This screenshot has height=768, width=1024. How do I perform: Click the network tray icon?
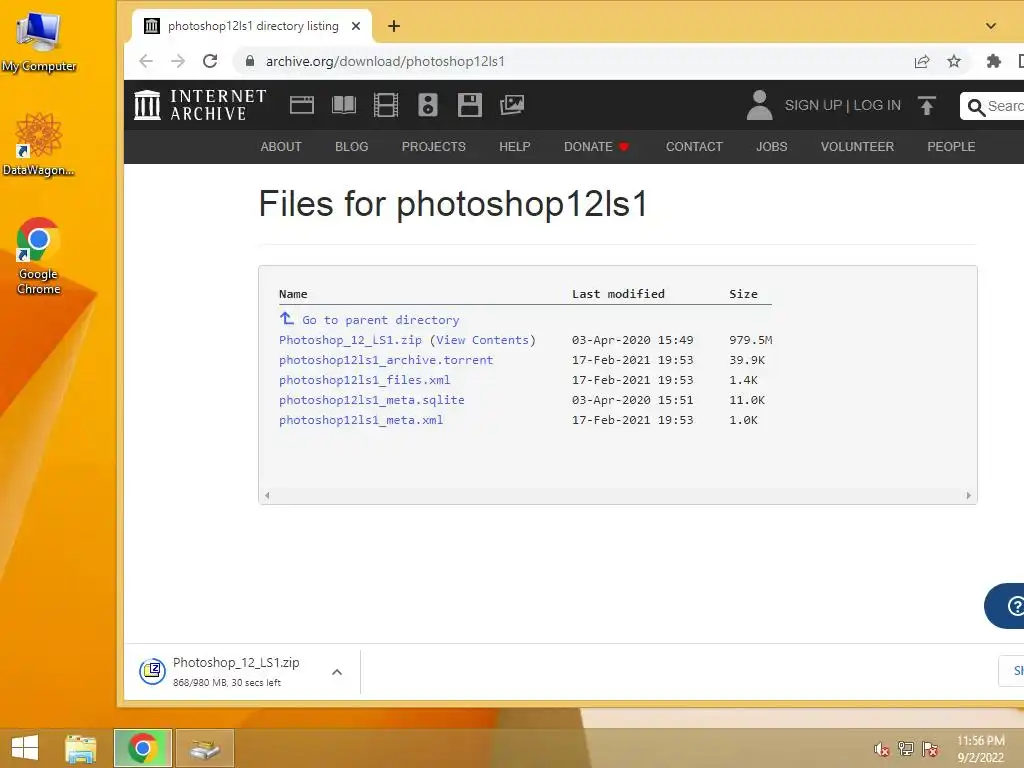[x=906, y=748]
